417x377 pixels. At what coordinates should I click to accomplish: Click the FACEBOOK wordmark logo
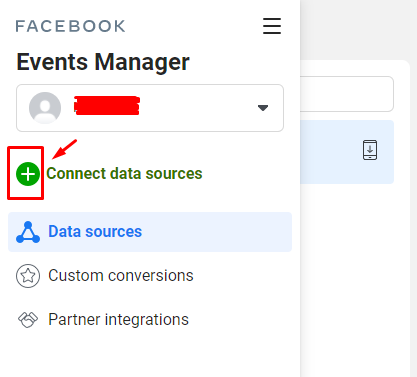pos(70,26)
